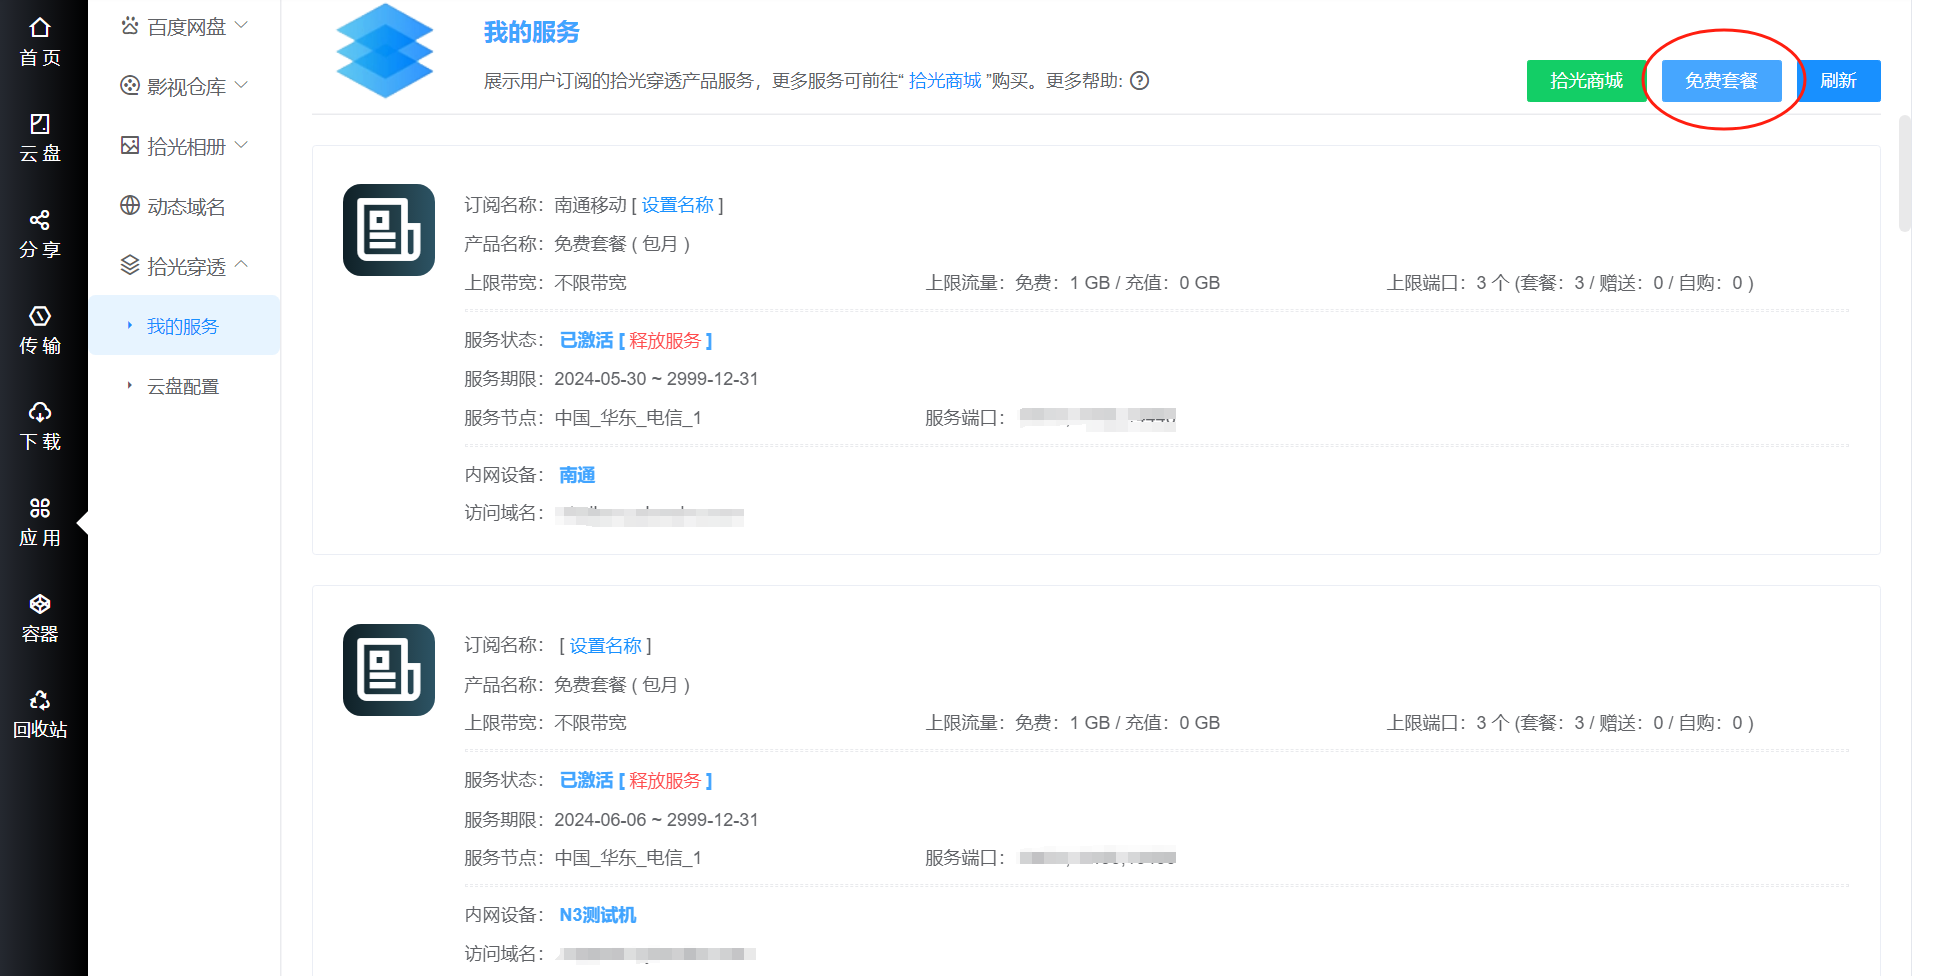
Task: Click the 拾光相册 picture icon
Action: [x=130, y=146]
